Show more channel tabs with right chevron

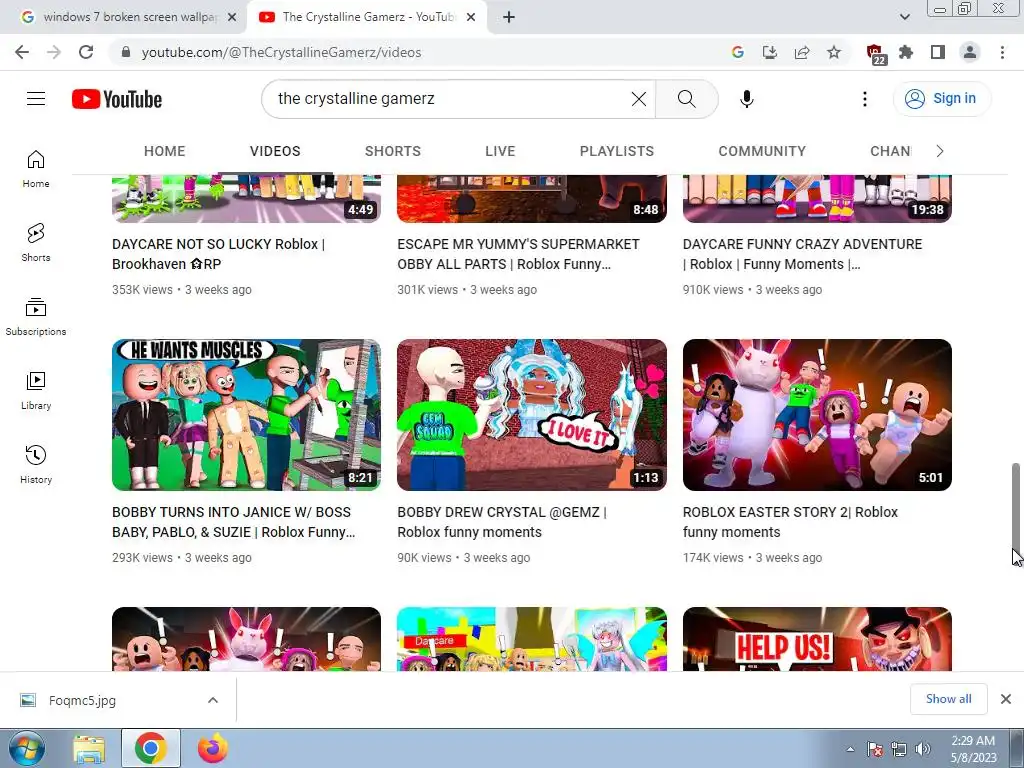(x=940, y=151)
